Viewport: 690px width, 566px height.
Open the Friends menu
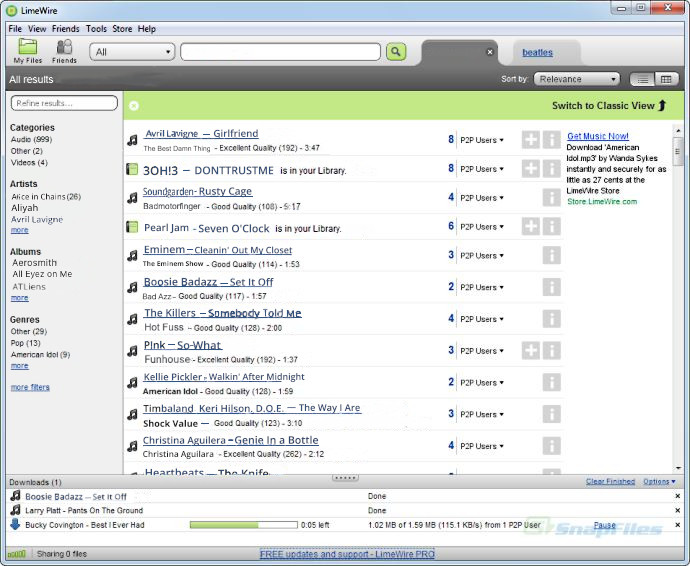pos(66,29)
